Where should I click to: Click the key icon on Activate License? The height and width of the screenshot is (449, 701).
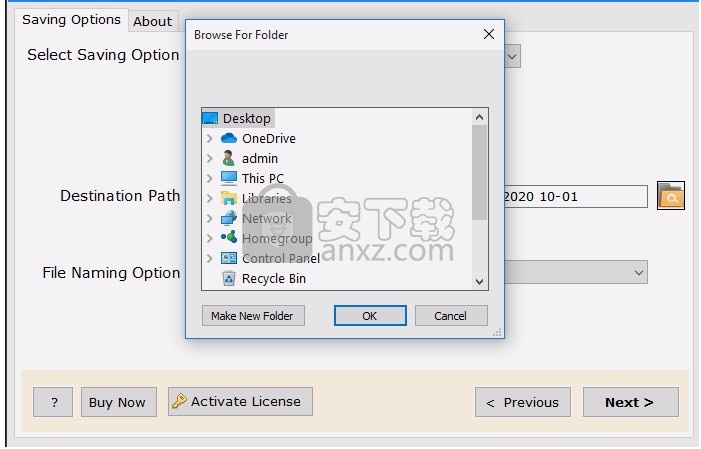pos(179,401)
